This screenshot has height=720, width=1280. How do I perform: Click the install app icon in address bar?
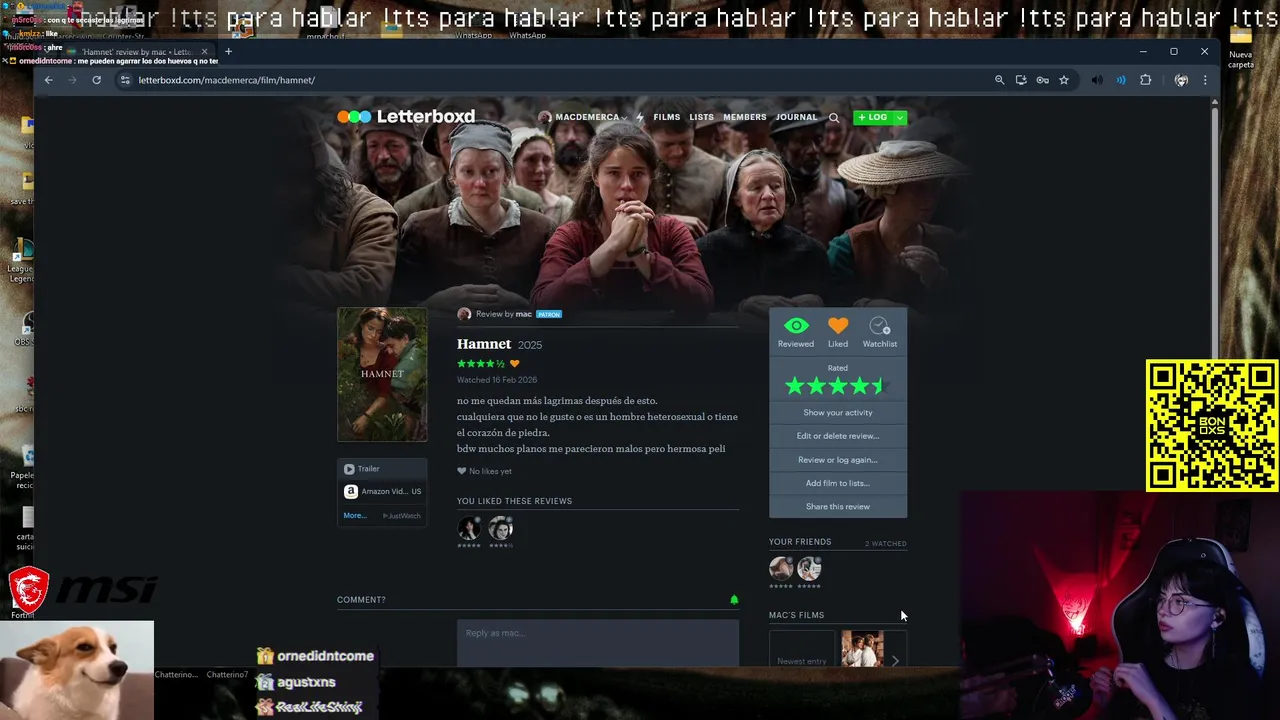(1021, 80)
